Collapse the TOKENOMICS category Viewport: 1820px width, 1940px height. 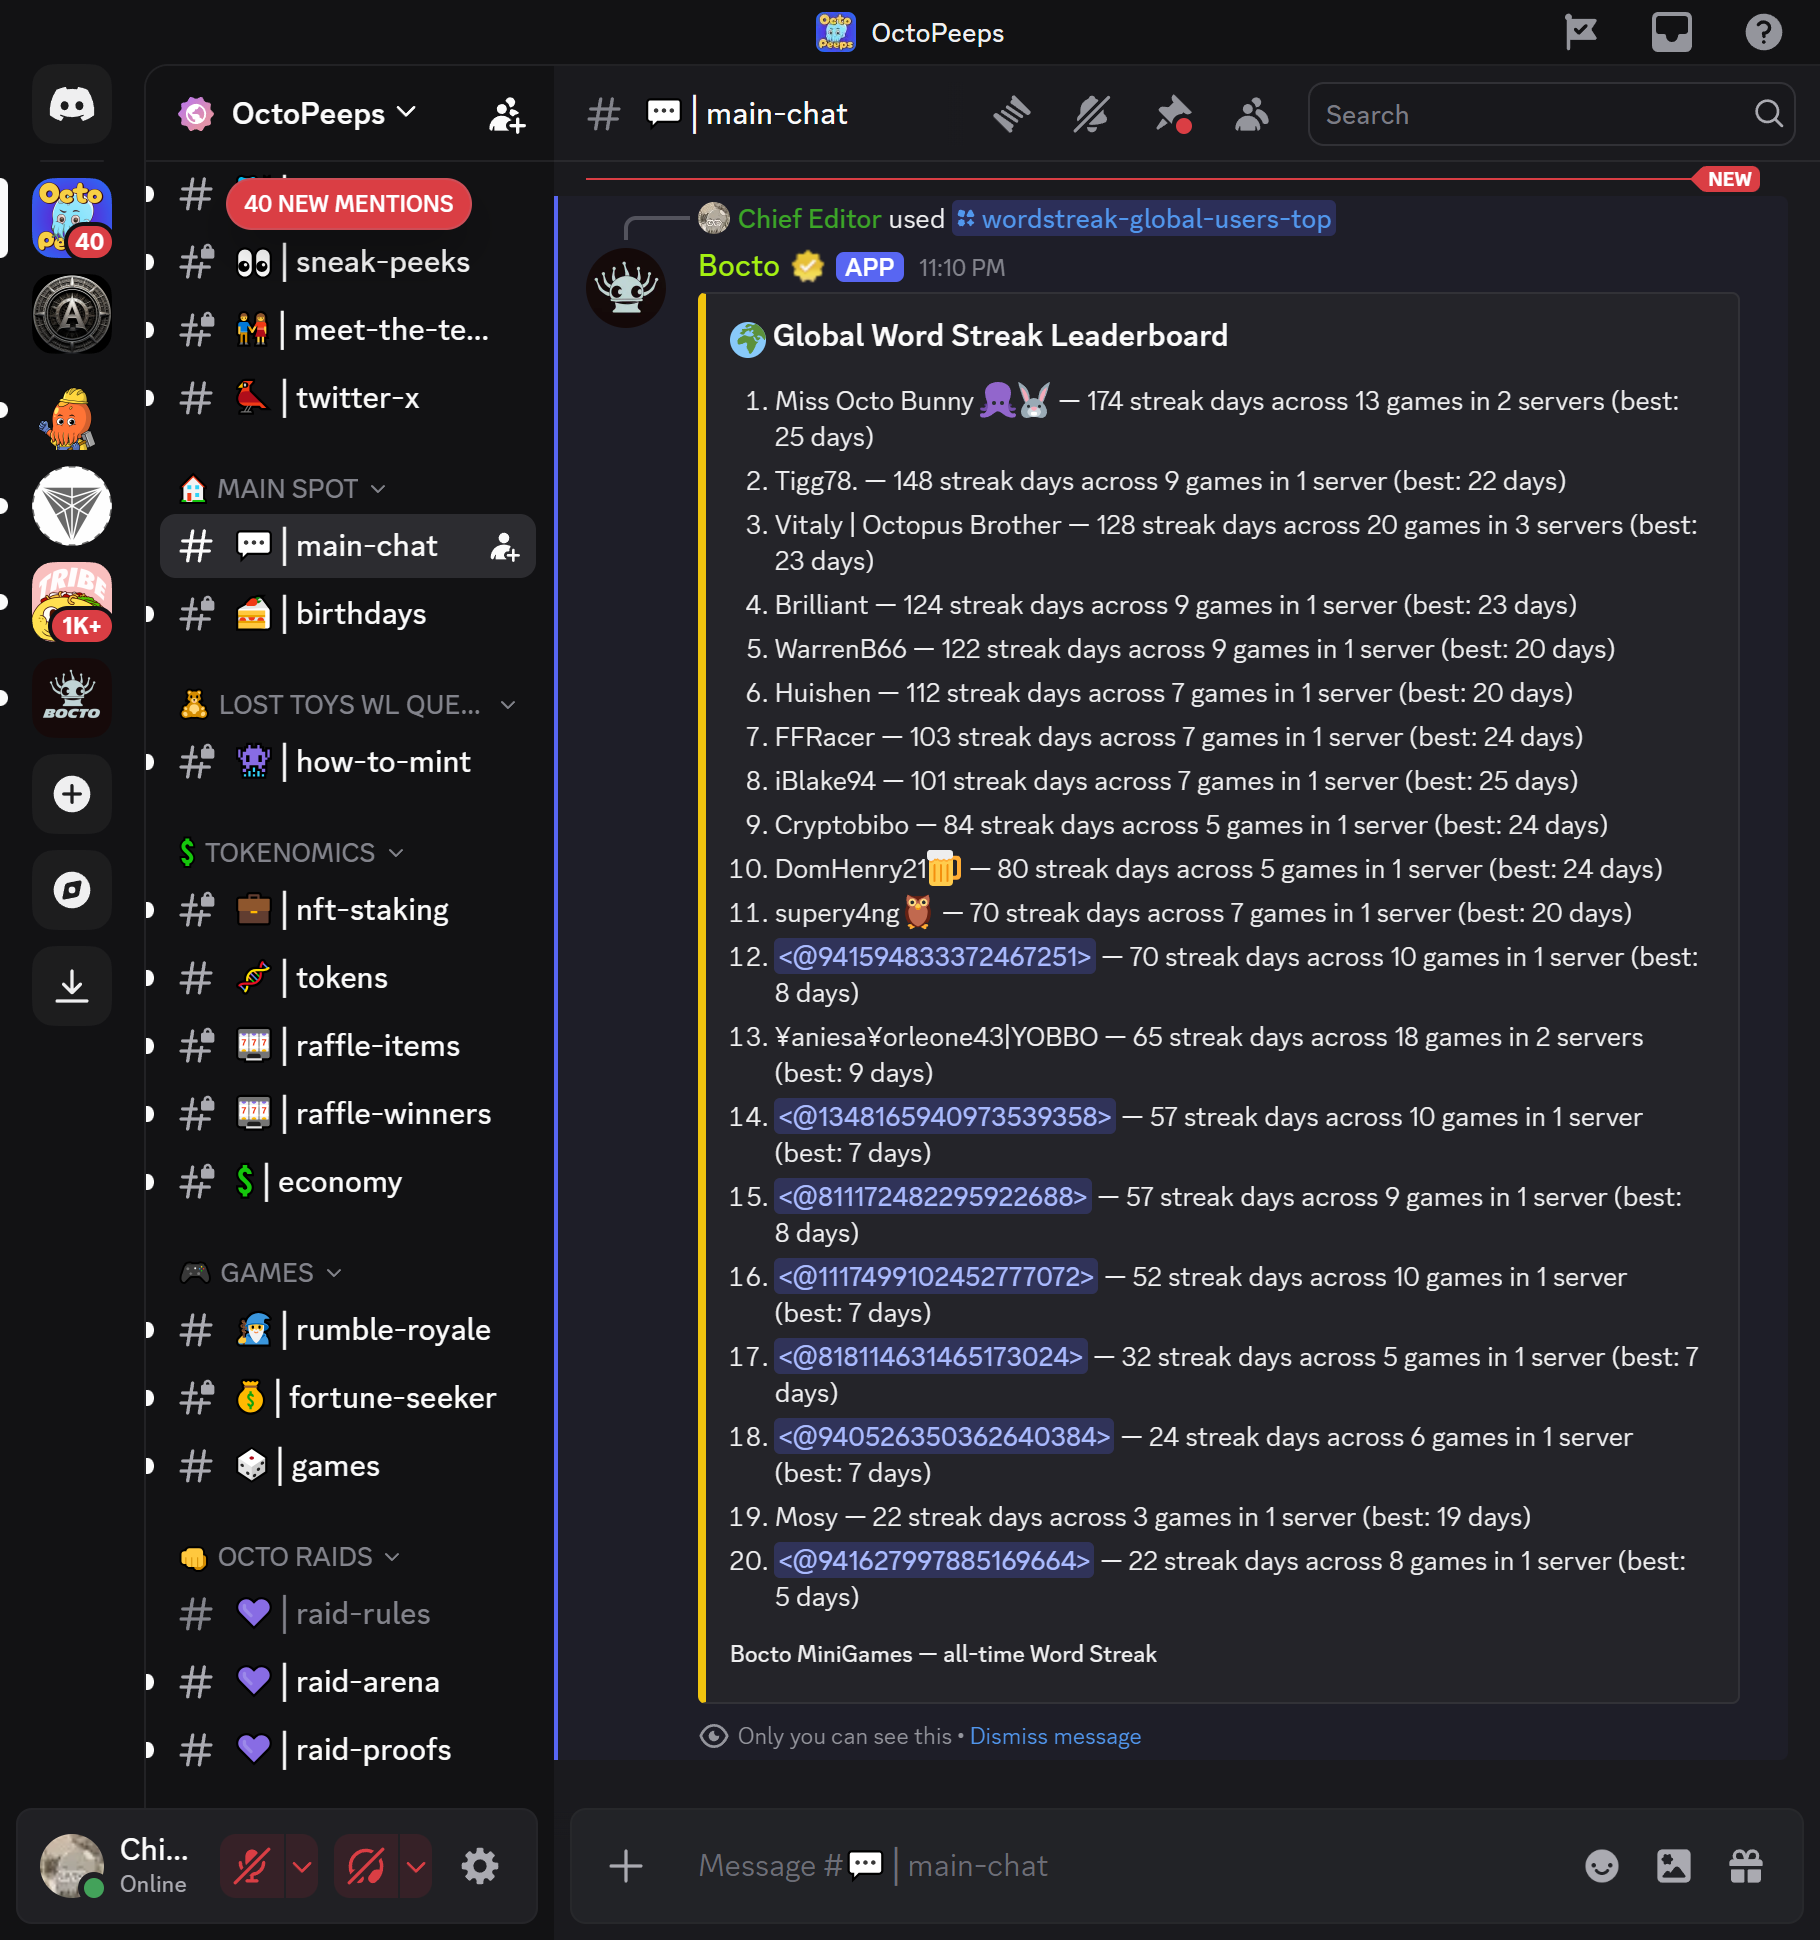click(290, 852)
